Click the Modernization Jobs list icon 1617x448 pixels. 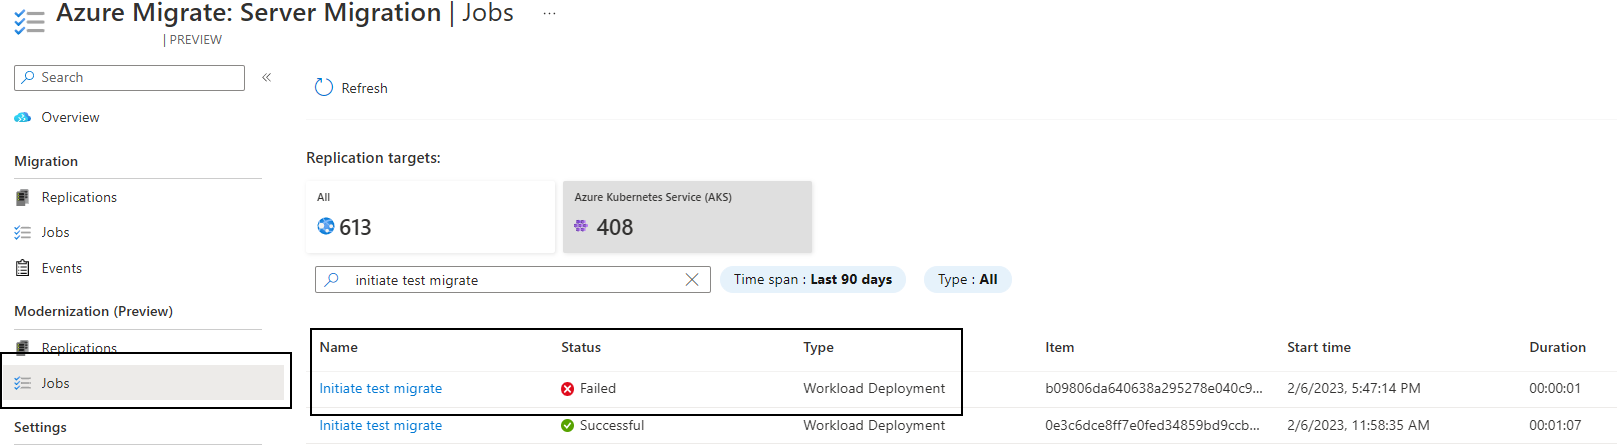(x=22, y=383)
